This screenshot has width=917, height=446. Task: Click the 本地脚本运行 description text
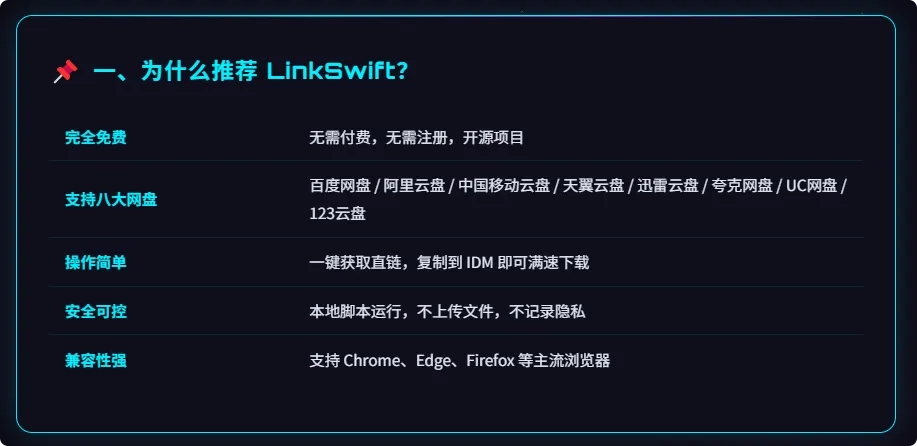[x=356, y=311]
